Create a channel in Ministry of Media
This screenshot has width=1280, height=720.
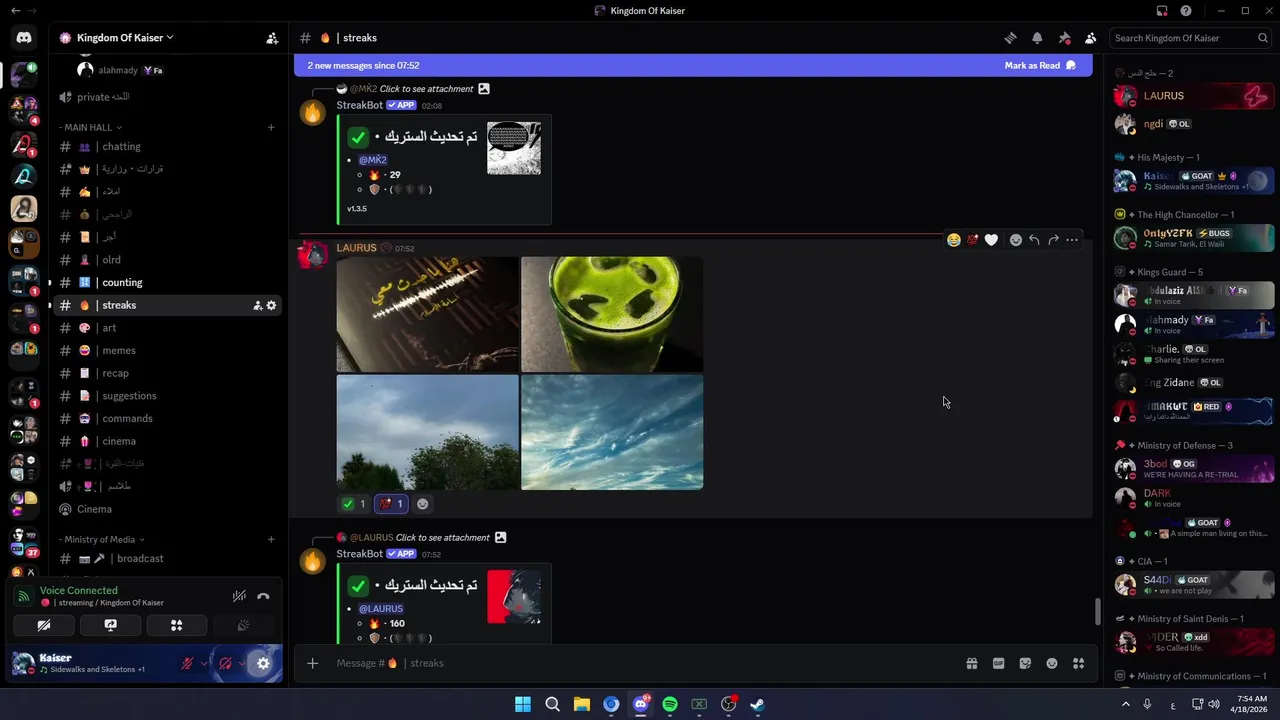(271, 540)
